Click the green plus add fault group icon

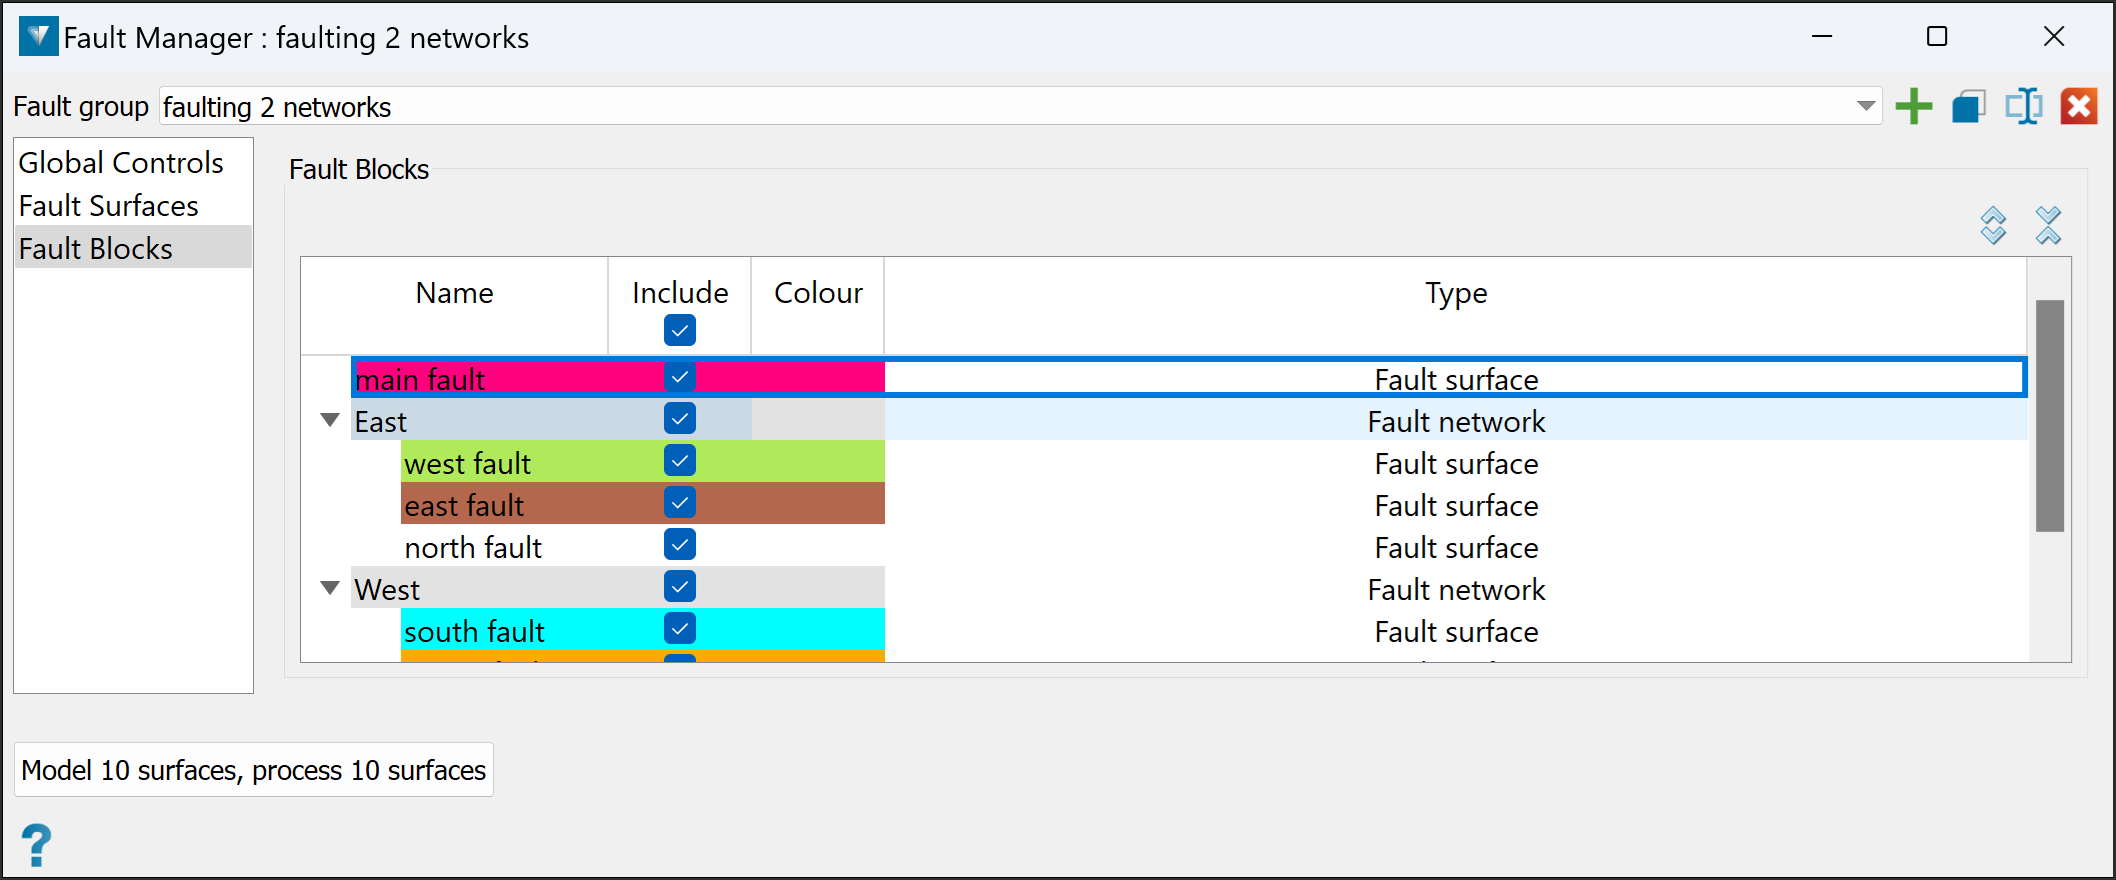point(1914,106)
